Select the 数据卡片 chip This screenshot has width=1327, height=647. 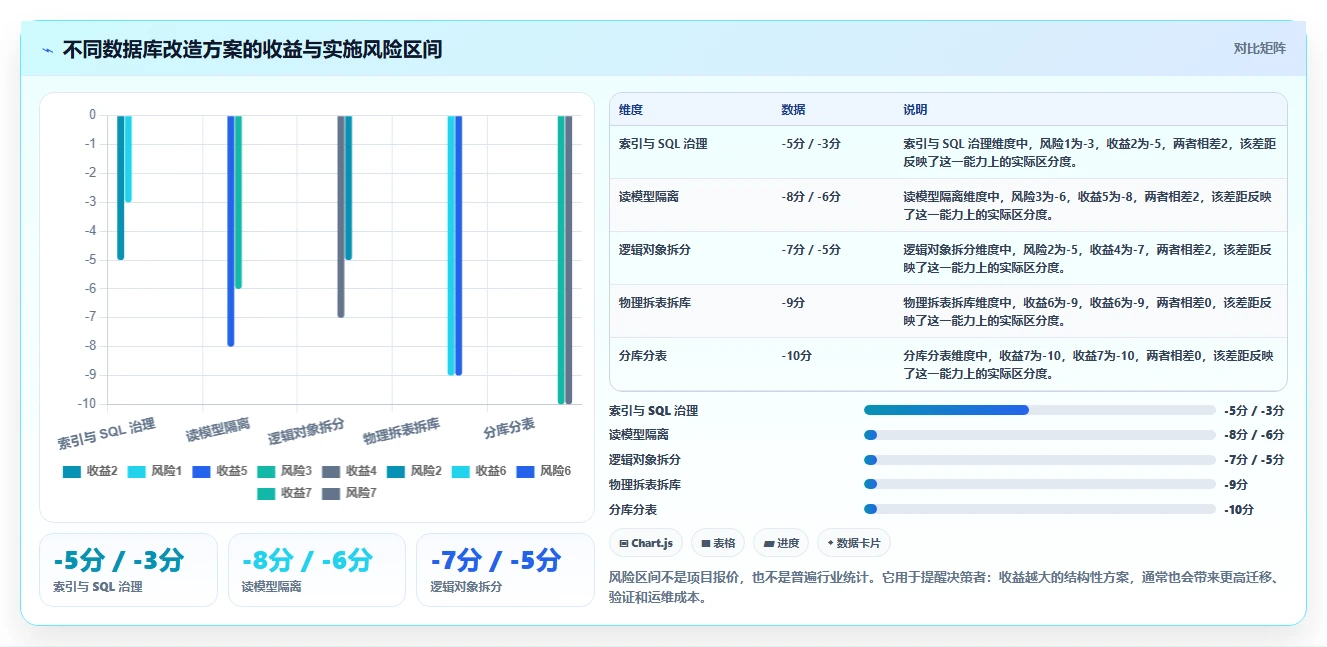tap(853, 543)
